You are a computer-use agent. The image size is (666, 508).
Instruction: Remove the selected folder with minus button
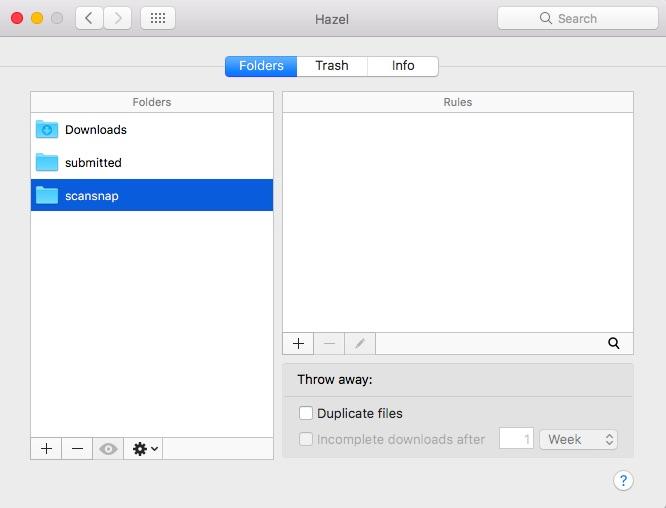coord(77,449)
